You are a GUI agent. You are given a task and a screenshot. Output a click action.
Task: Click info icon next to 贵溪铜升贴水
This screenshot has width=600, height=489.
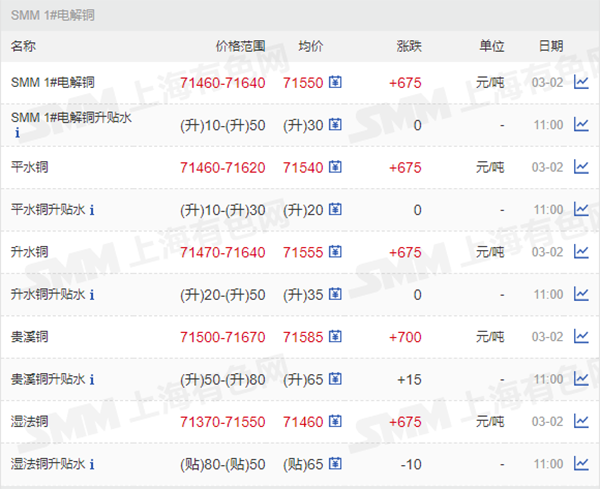click(92, 380)
